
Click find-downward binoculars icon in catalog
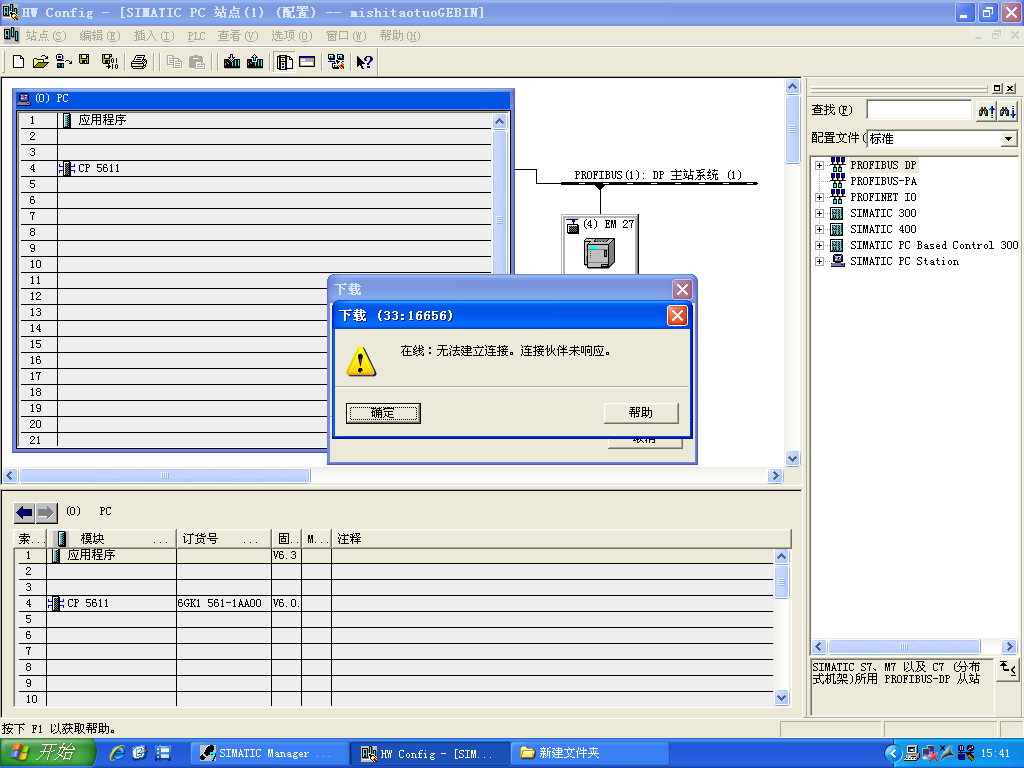[1007, 111]
